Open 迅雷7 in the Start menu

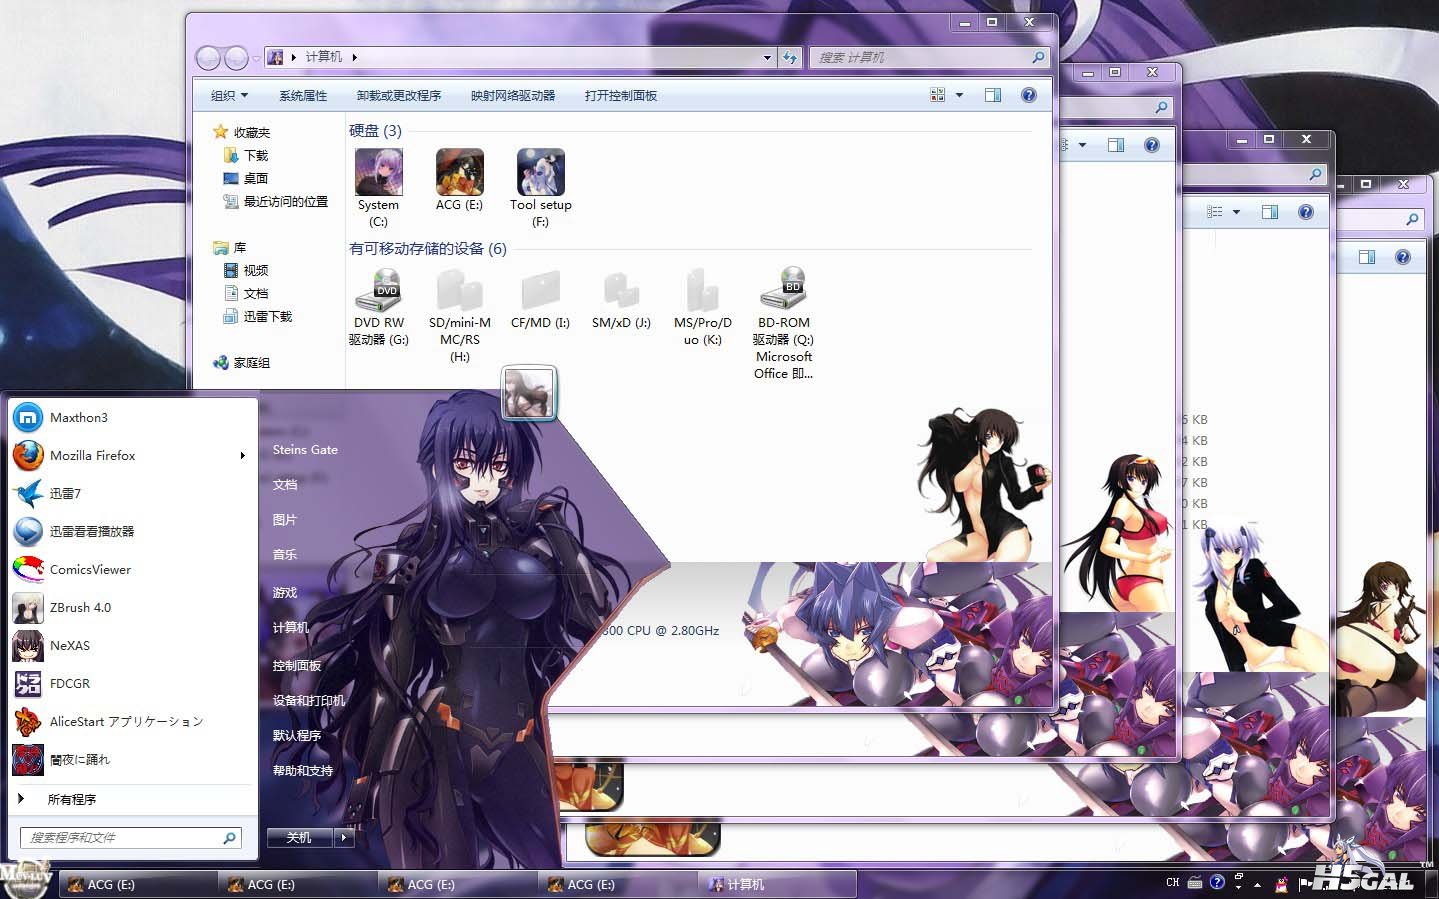click(x=132, y=494)
